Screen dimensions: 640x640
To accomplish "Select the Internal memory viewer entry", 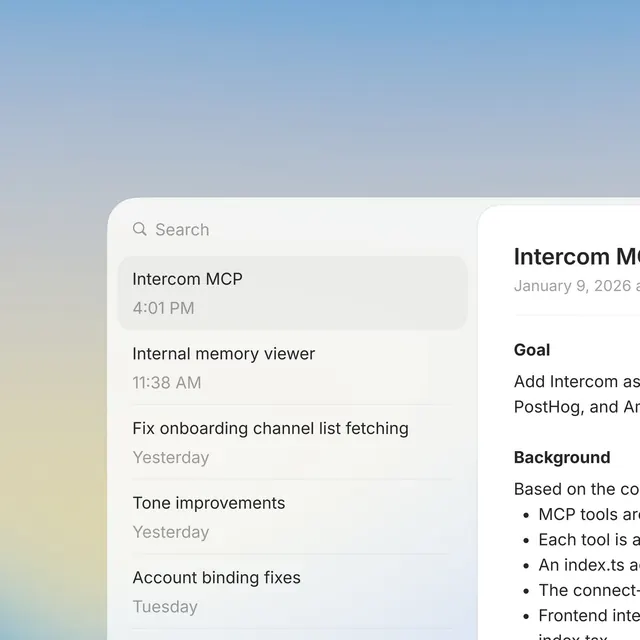I will point(292,367).
